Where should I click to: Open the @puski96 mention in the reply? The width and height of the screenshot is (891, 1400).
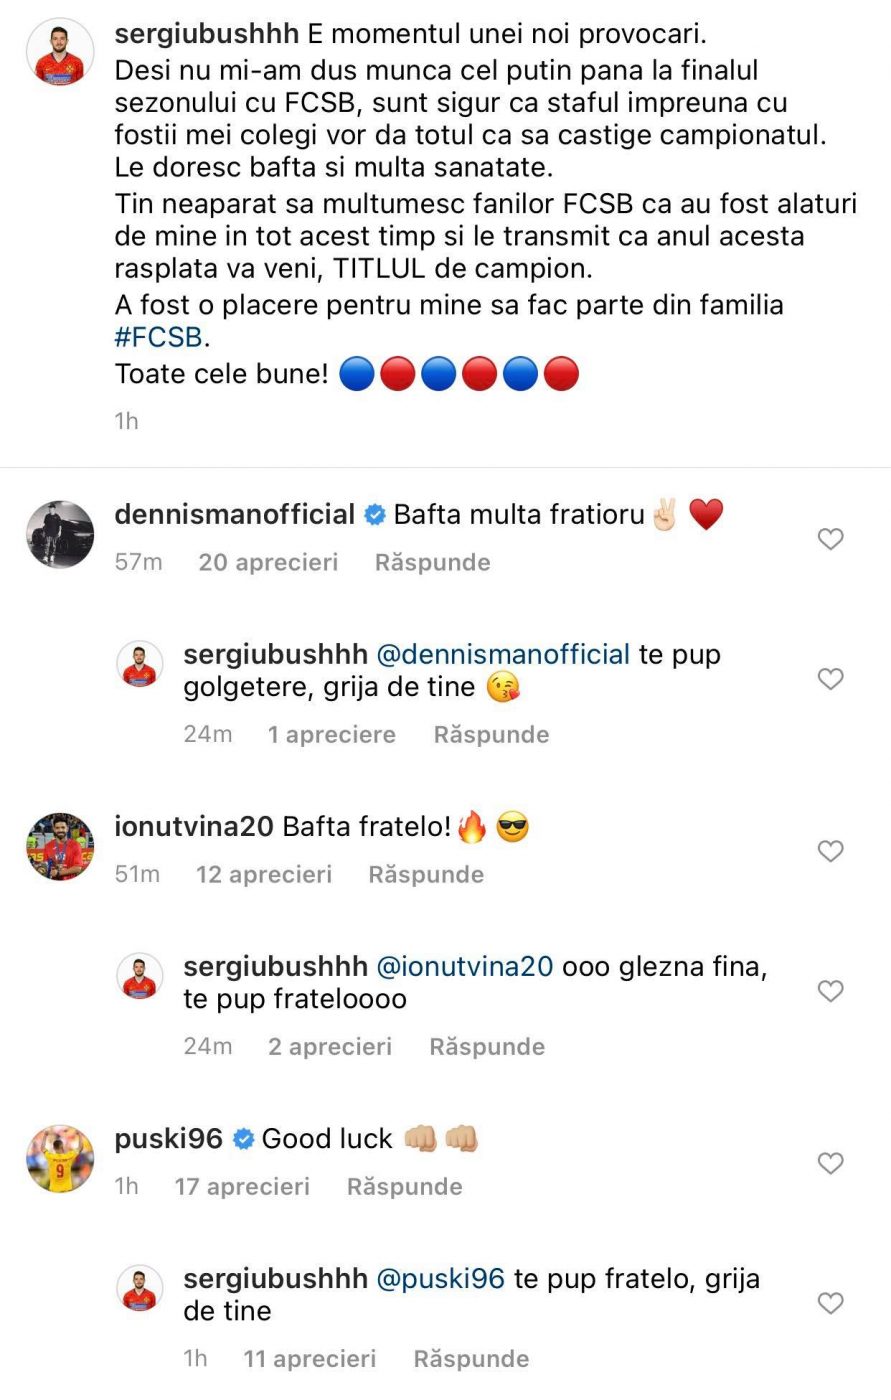(x=440, y=1278)
